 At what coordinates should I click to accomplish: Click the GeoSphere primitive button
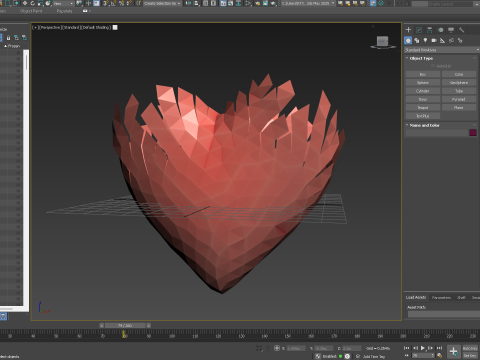pyautogui.click(x=459, y=83)
